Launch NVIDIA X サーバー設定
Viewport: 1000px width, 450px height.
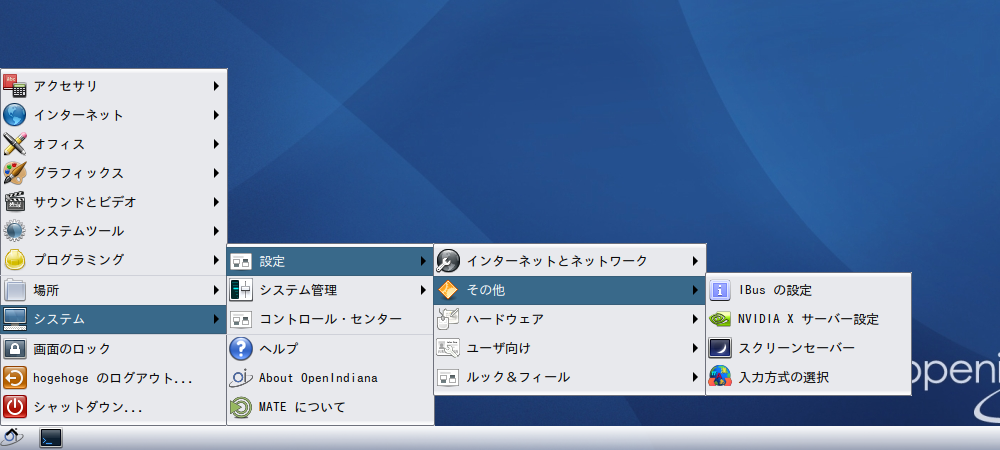808,319
